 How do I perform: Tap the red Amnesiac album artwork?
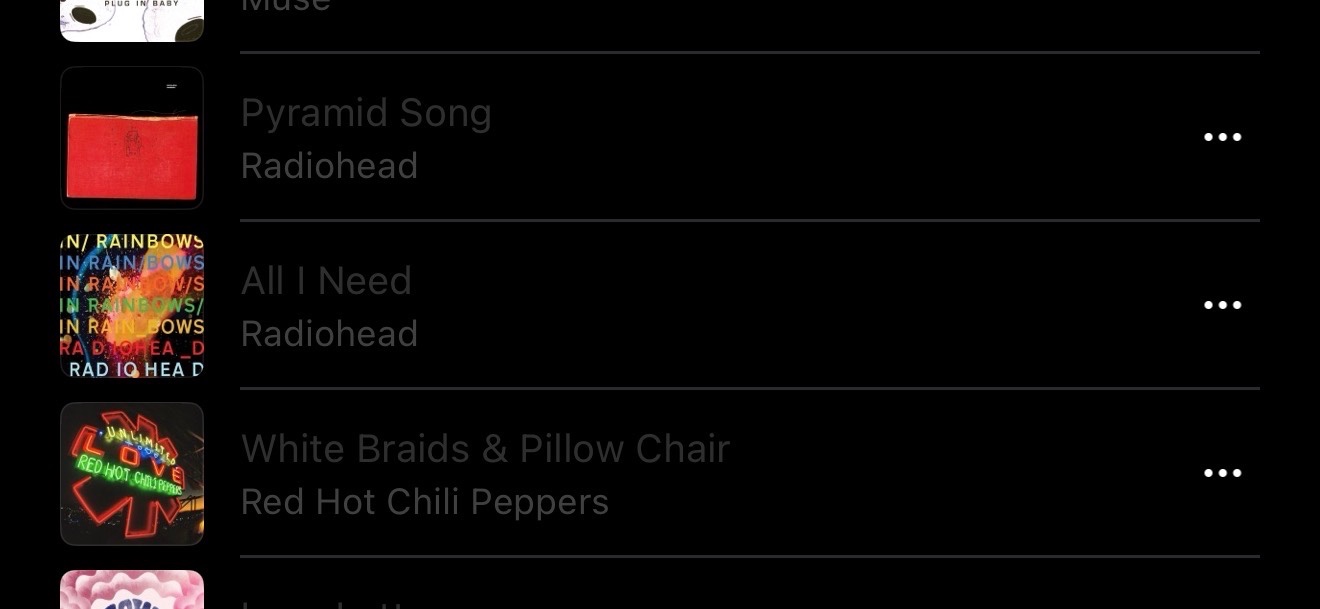(x=132, y=138)
